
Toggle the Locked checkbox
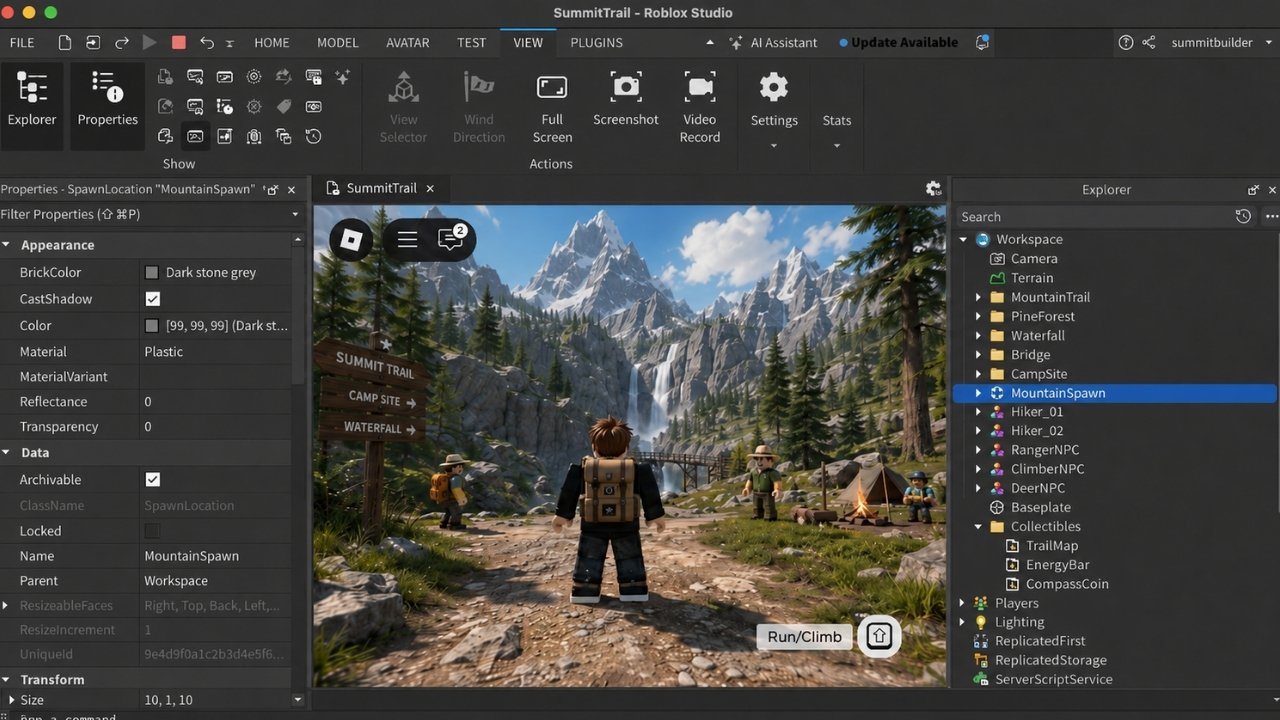(x=152, y=531)
